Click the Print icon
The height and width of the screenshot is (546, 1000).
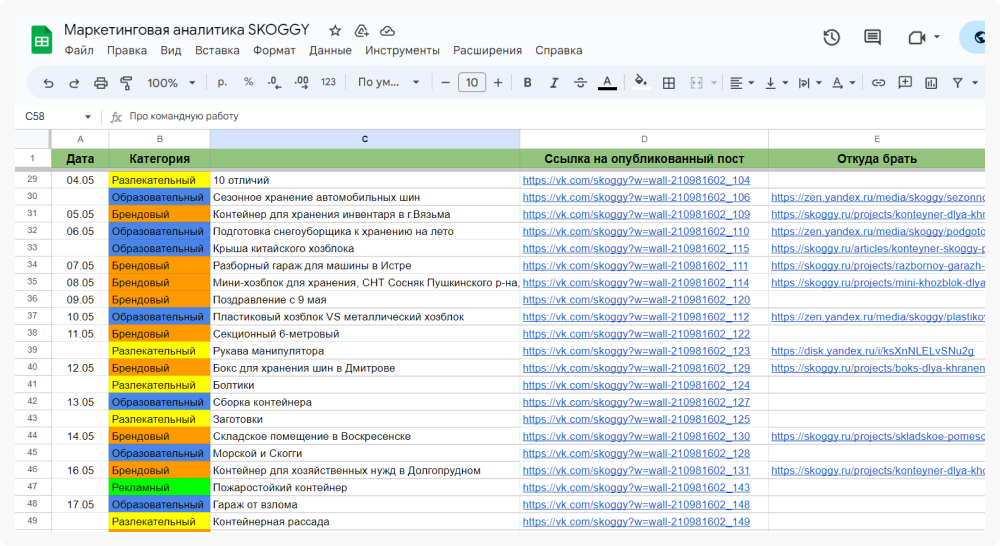100,83
